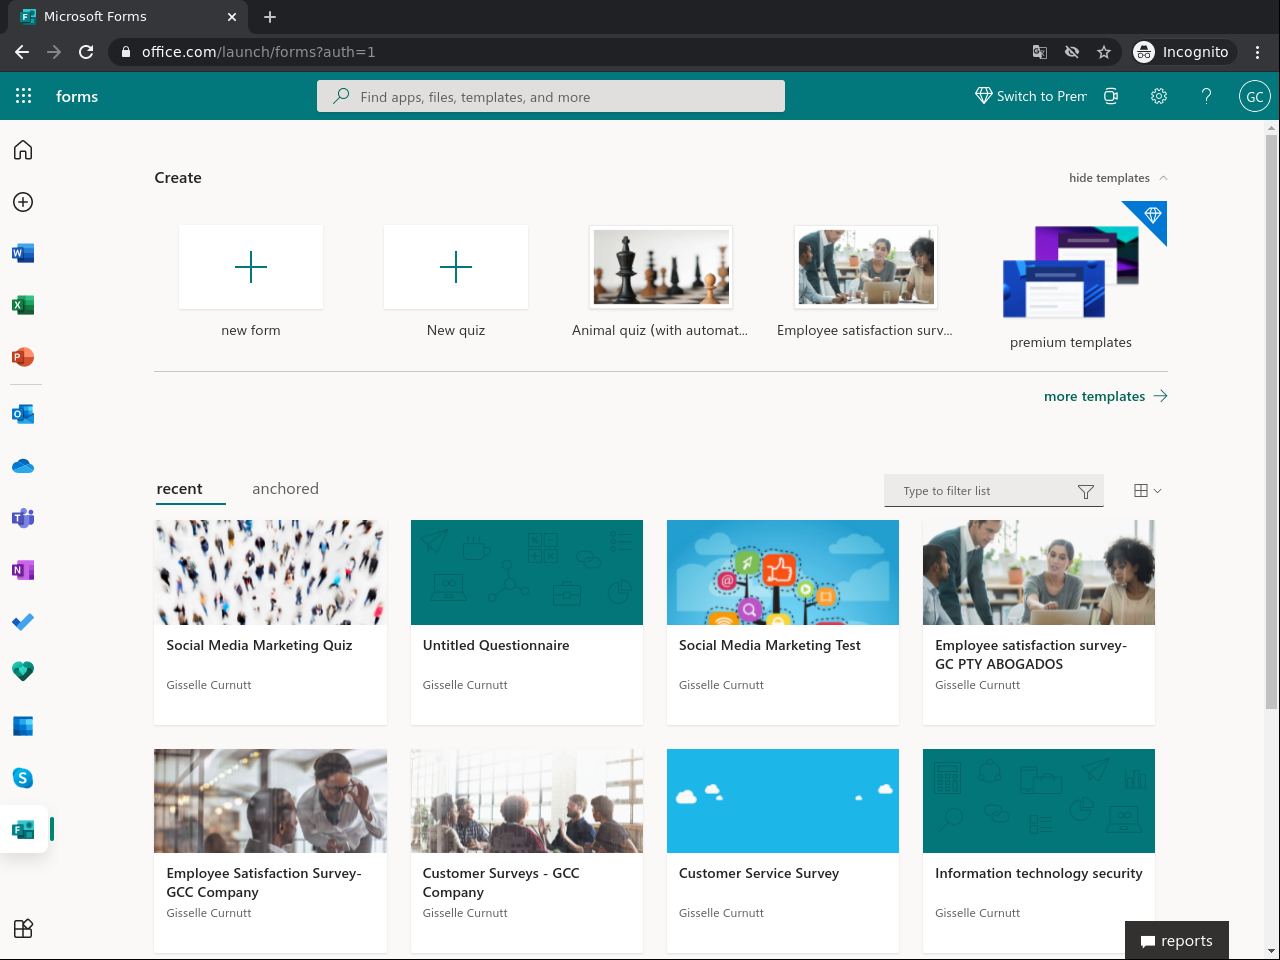Image resolution: width=1280 pixels, height=960 pixels.
Task: Click the page vertical scrollbar
Action: pyautogui.click(x=1272, y=420)
